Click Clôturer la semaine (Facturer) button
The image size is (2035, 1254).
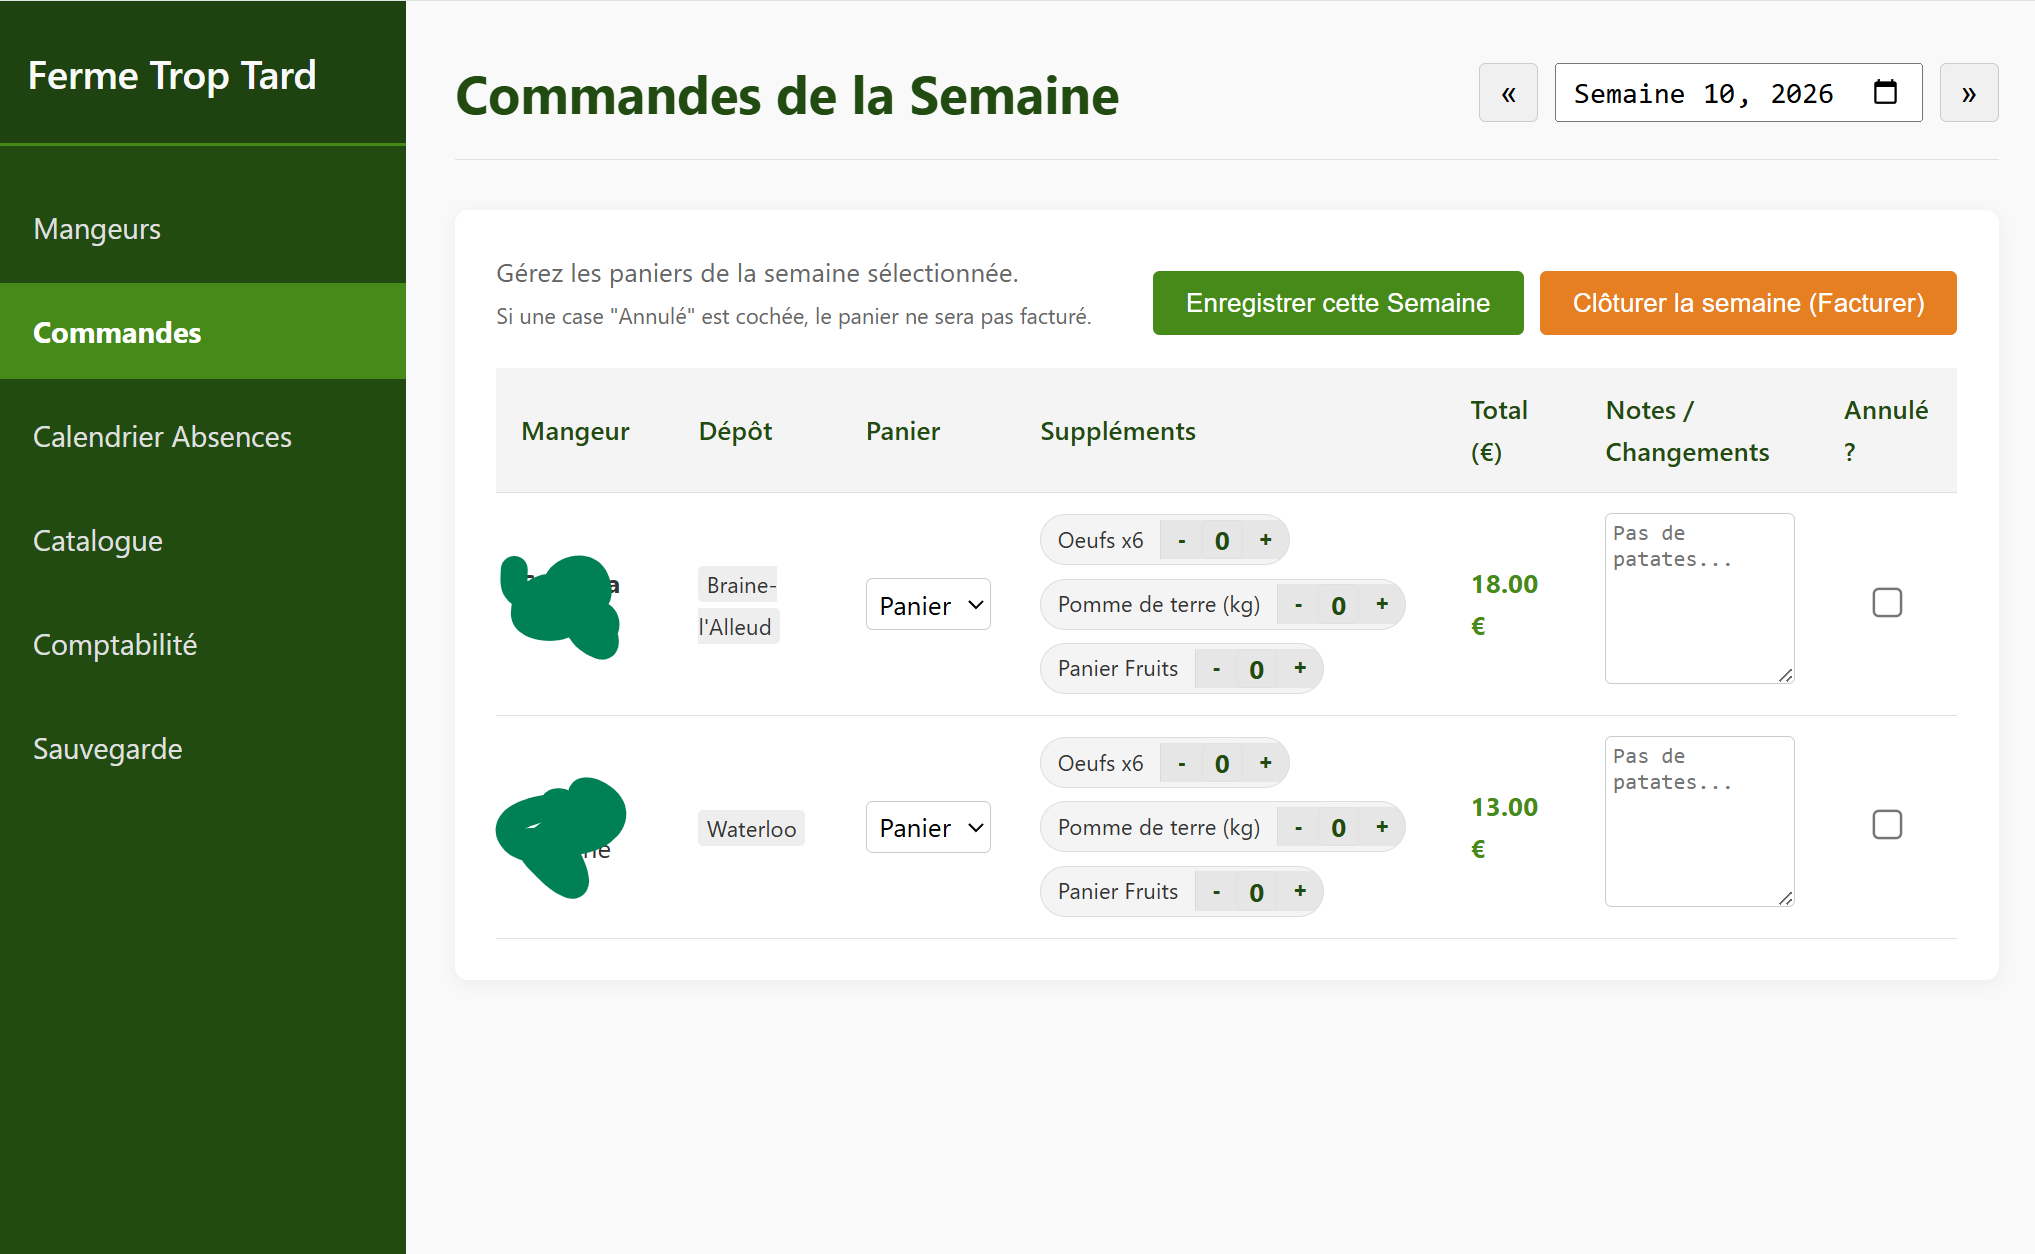(1747, 303)
